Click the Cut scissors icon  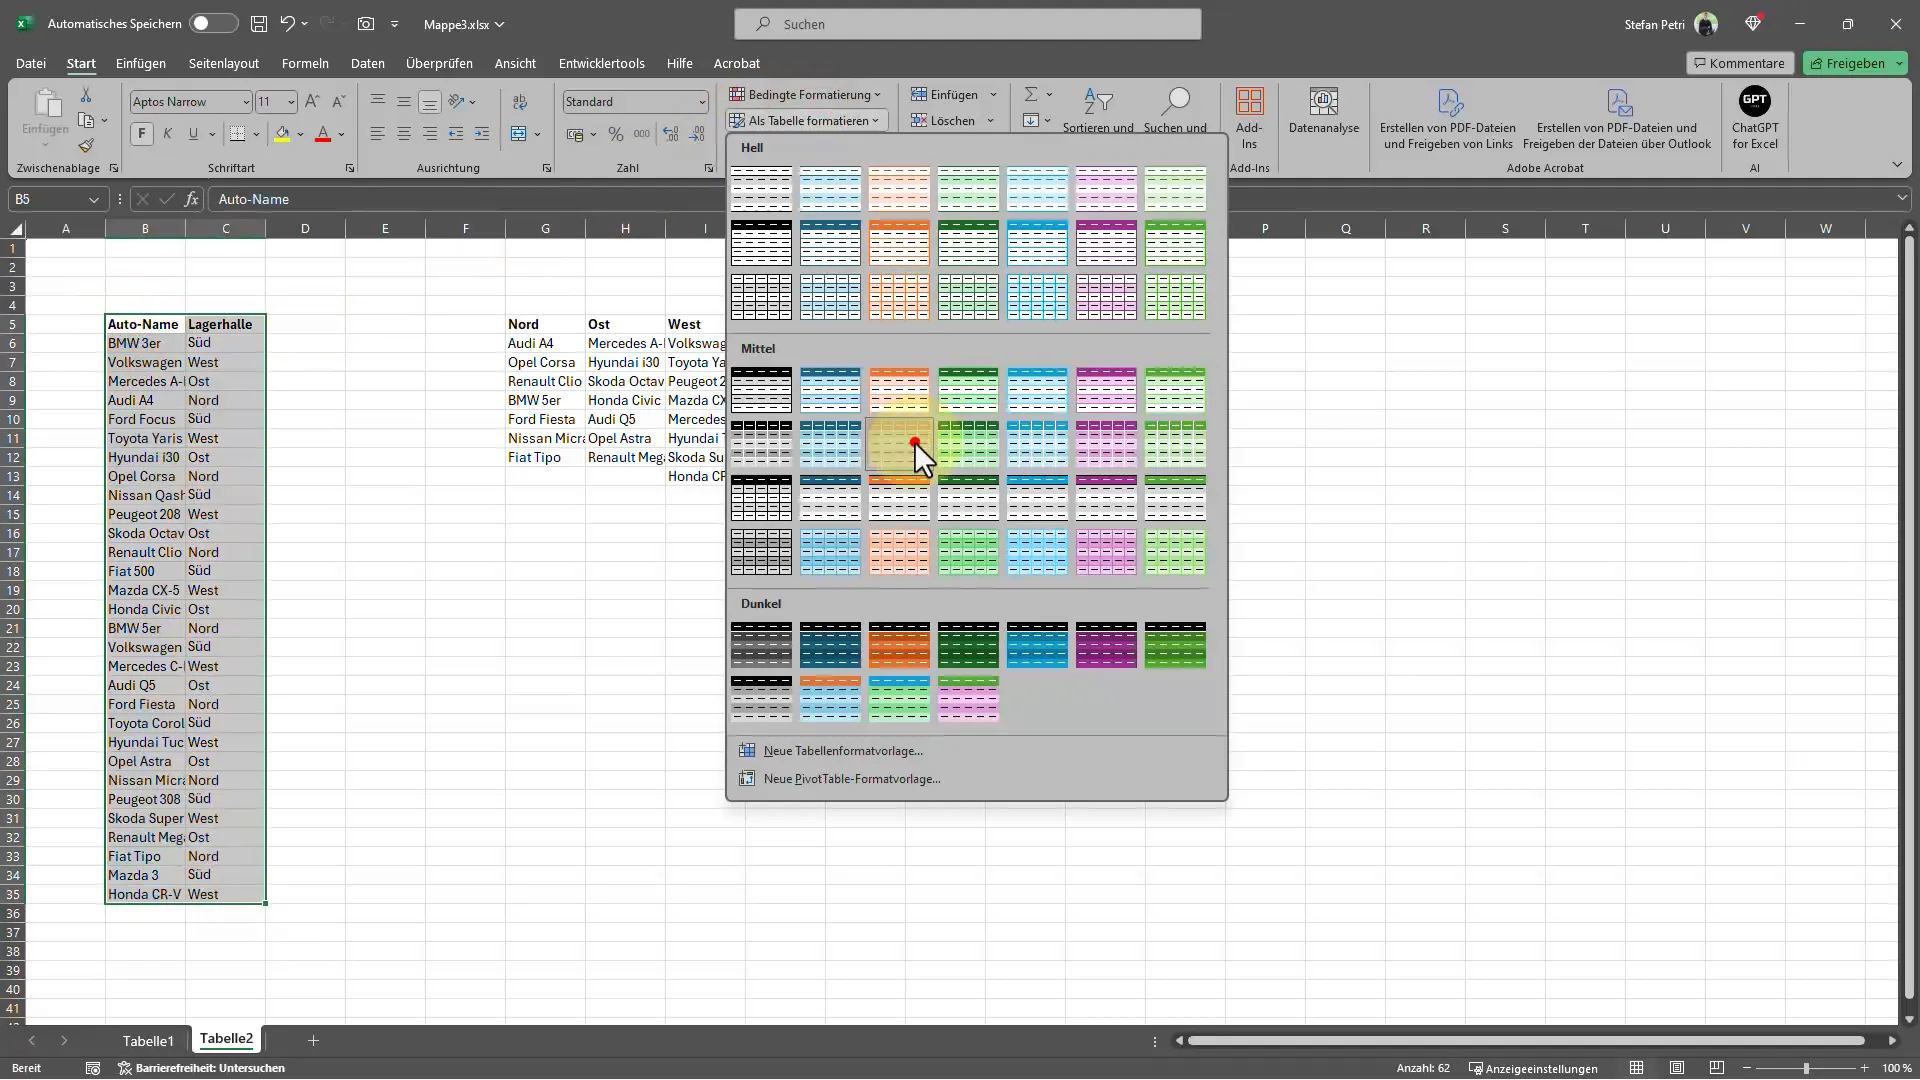[x=86, y=95]
